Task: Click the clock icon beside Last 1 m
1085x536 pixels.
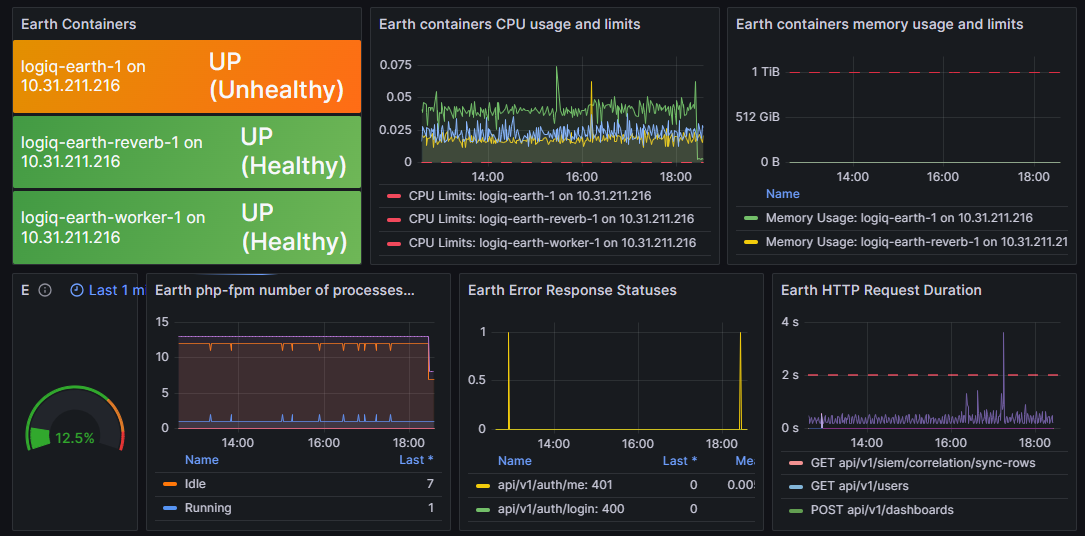Action: [x=77, y=290]
